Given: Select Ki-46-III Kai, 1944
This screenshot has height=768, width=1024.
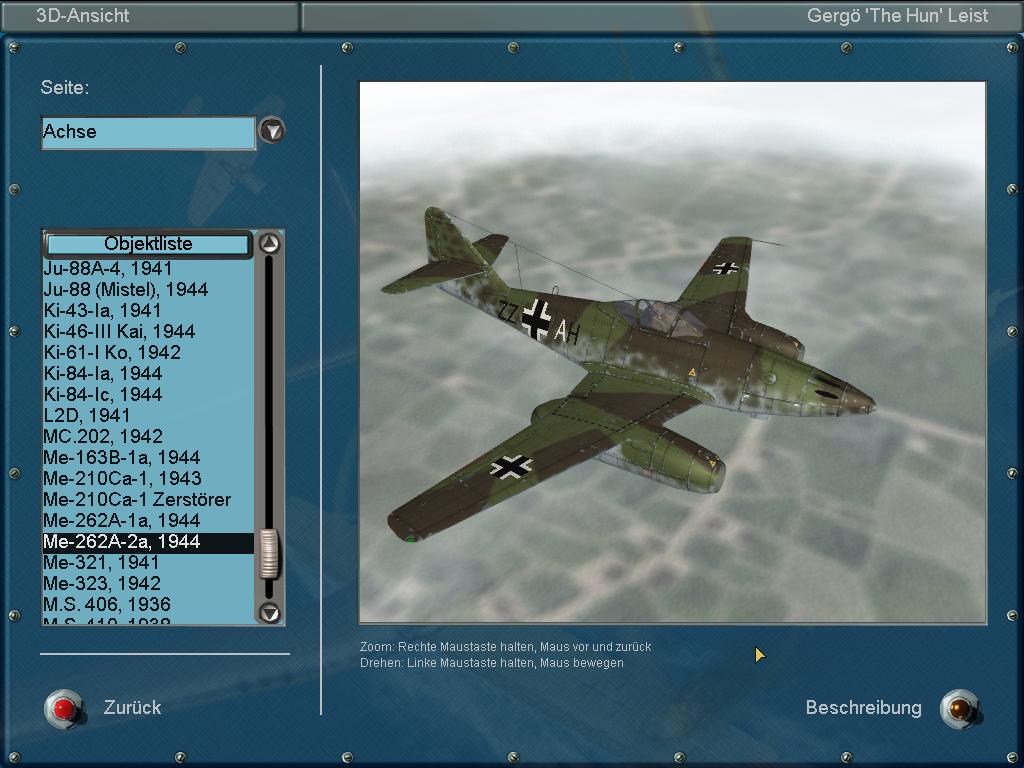Looking at the screenshot, I should click(148, 331).
